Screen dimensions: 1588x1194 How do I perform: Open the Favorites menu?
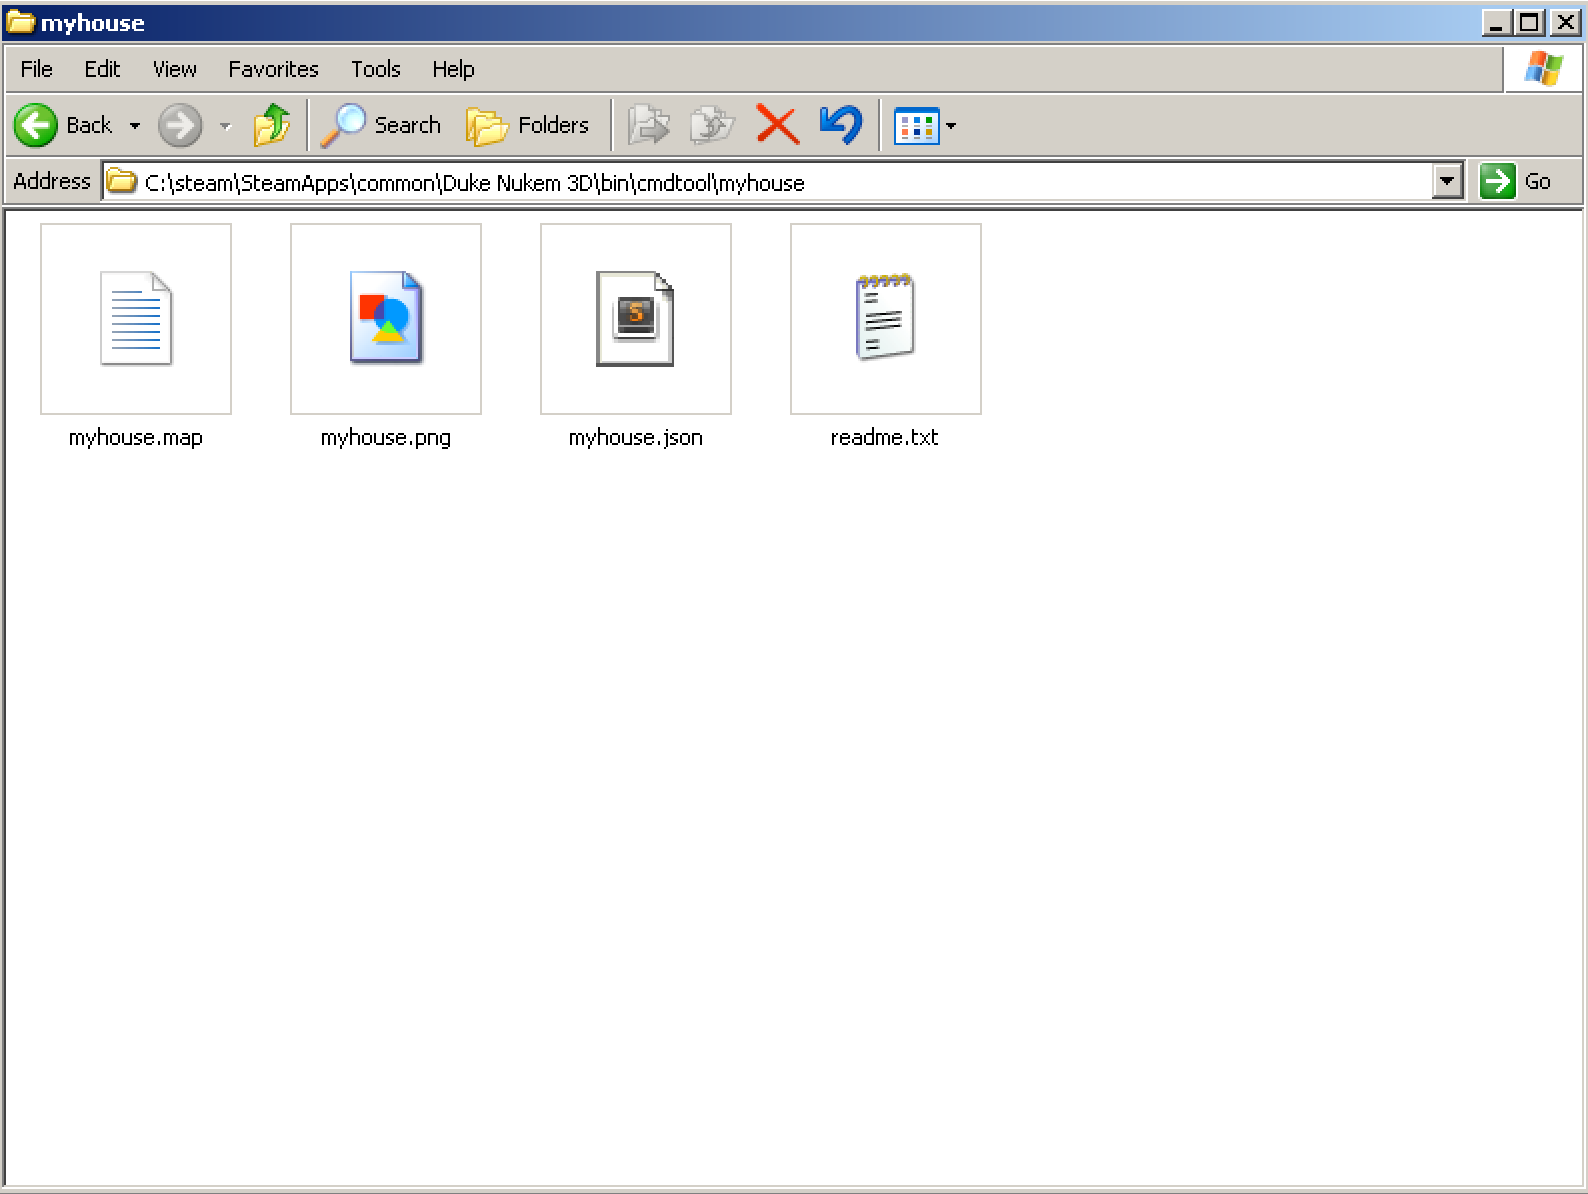click(x=273, y=69)
